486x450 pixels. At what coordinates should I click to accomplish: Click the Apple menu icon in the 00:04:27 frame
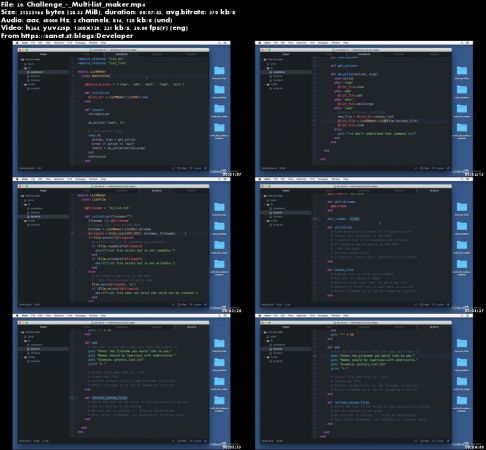click(259, 179)
